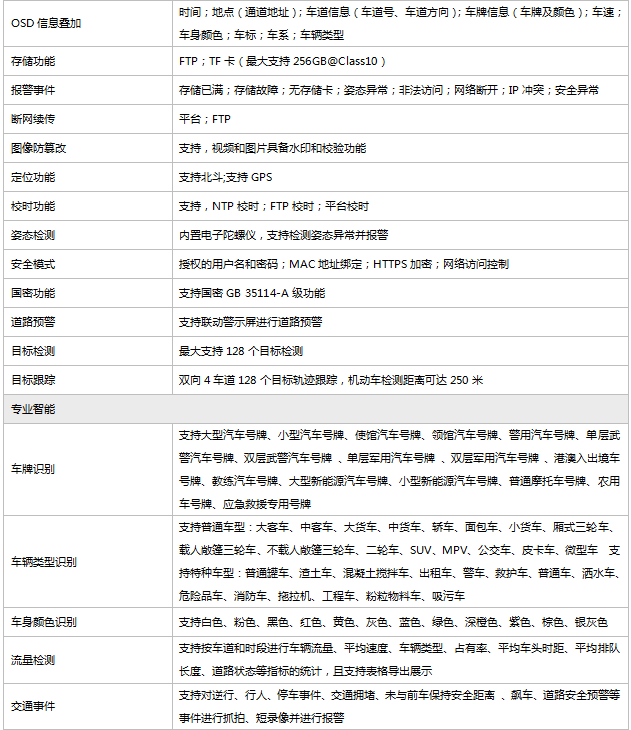Viewport: 631px width, 730px height.
Task: Click the 车辆类型识别 row label
Action: coord(43,561)
